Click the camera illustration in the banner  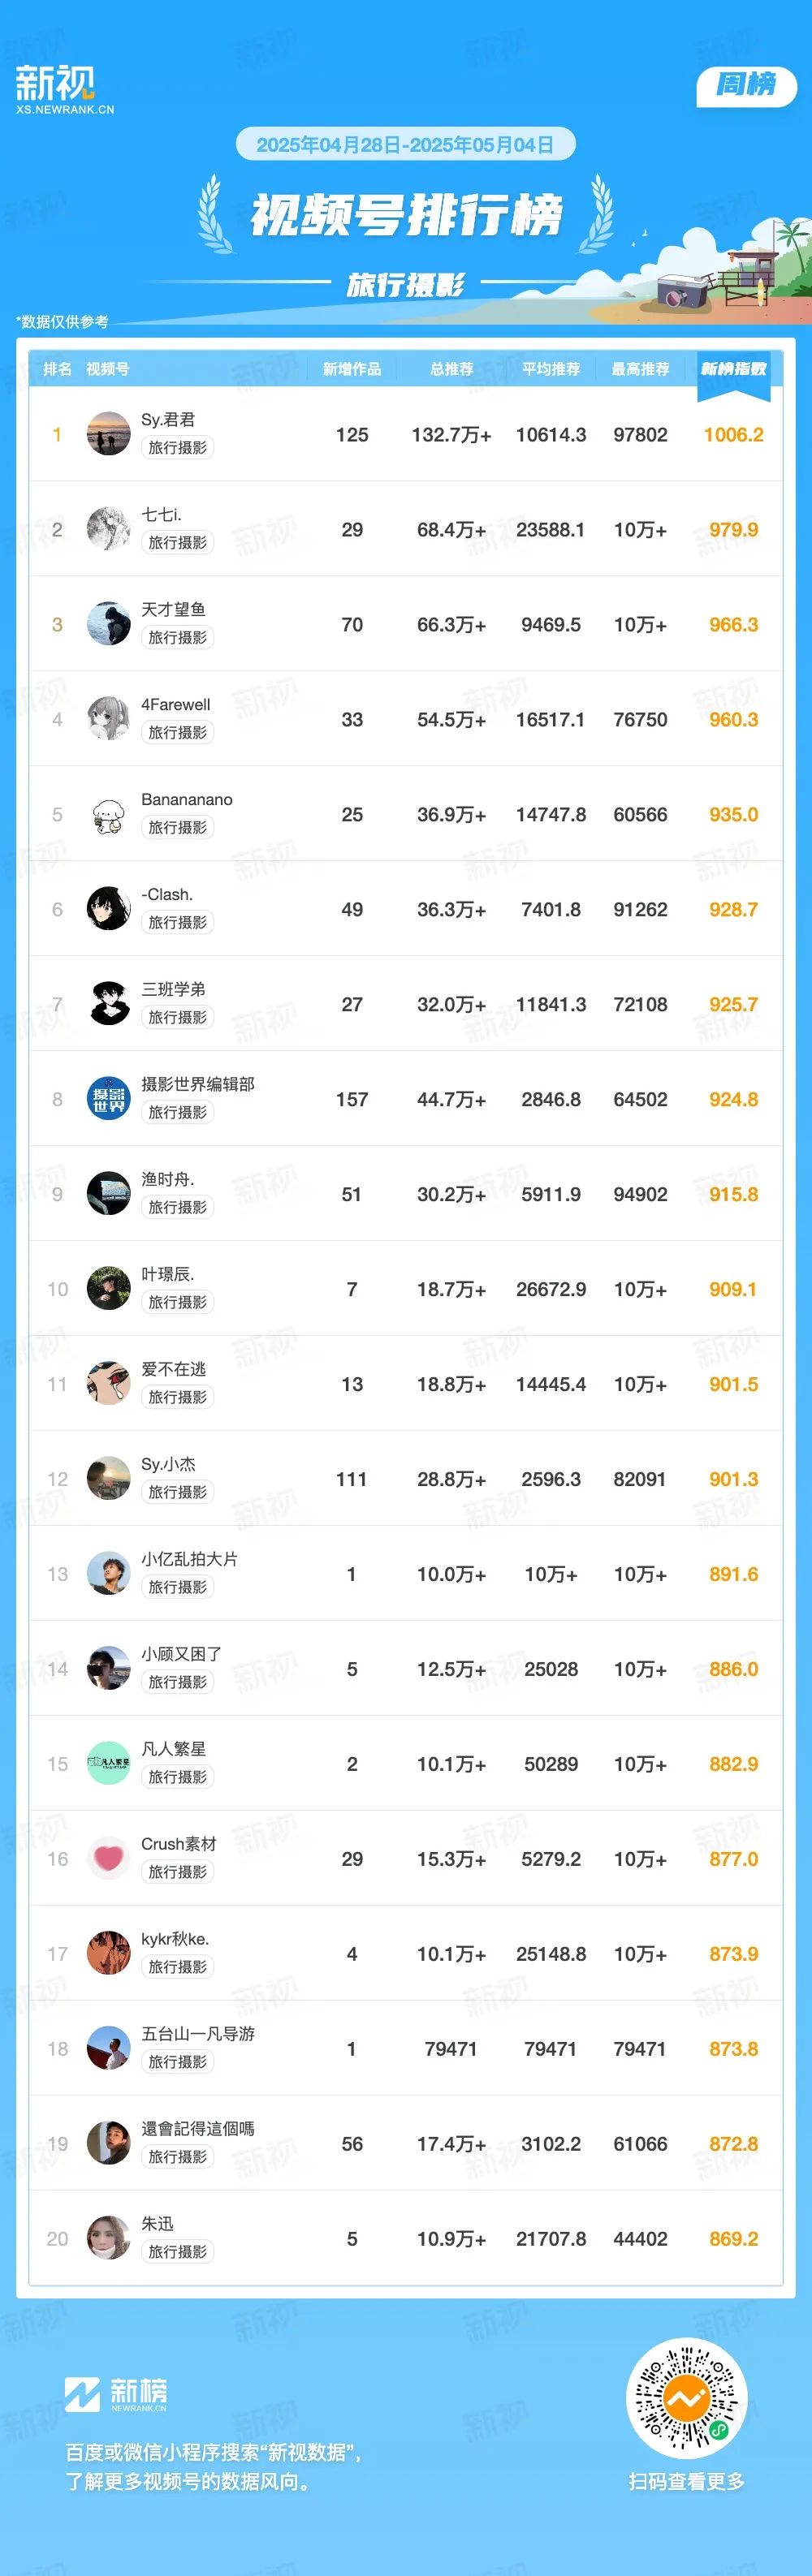click(x=683, y=292)
